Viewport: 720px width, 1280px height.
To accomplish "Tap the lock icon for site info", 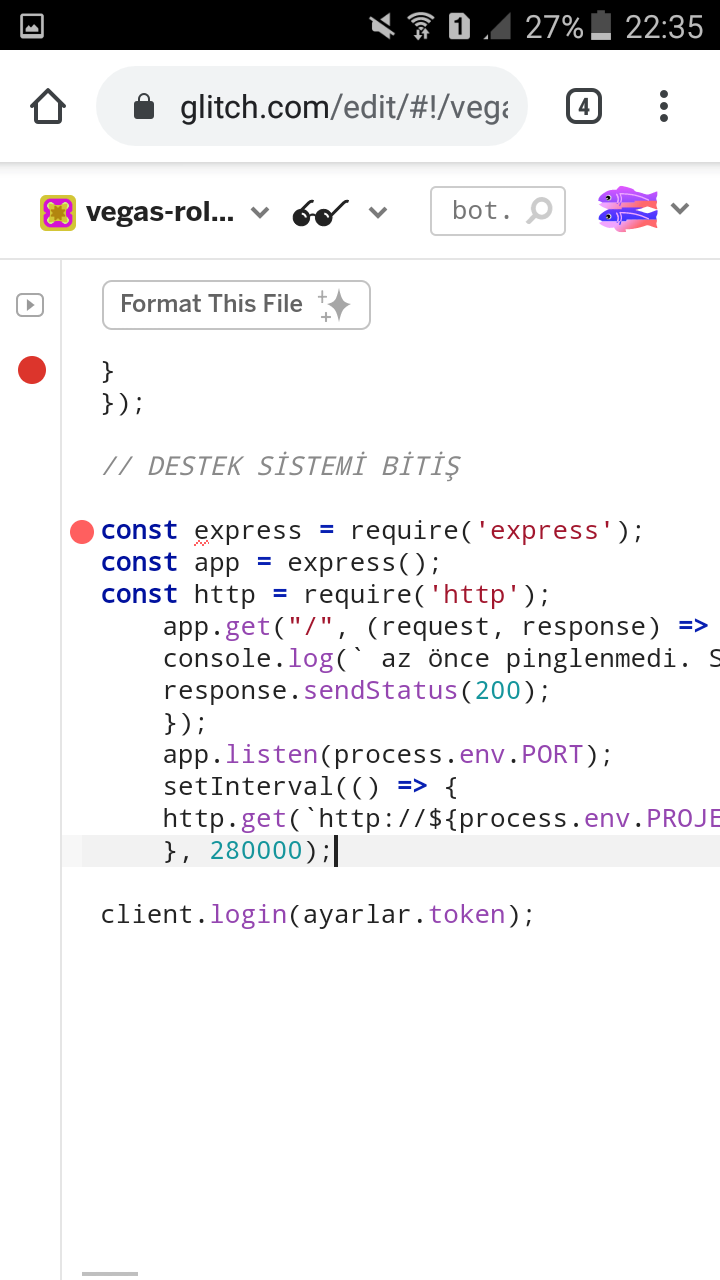I will (144, 107).
